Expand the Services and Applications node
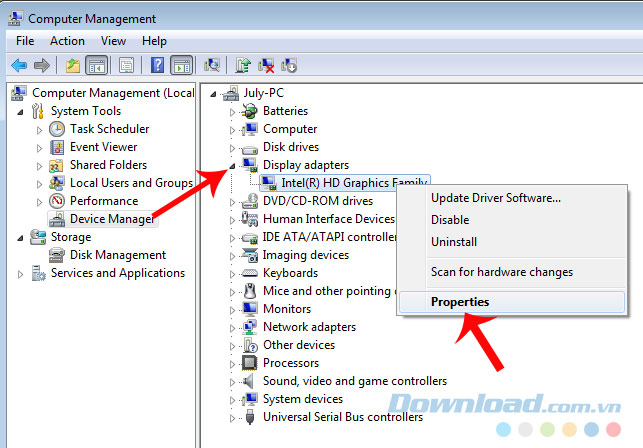 tap(20, 274)
